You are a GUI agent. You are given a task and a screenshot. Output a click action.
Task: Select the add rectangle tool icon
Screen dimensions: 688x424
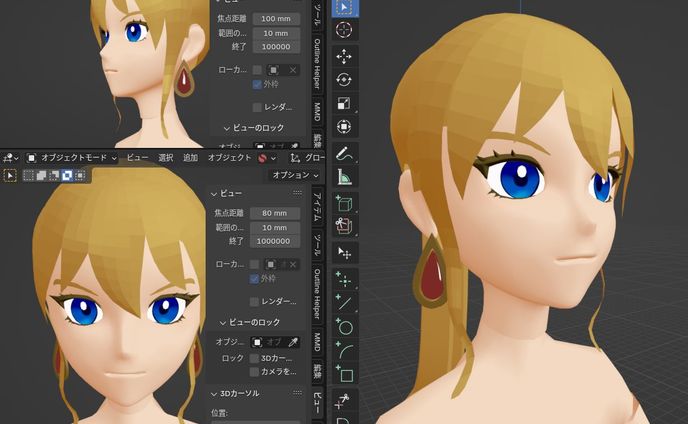coord(344,374)
